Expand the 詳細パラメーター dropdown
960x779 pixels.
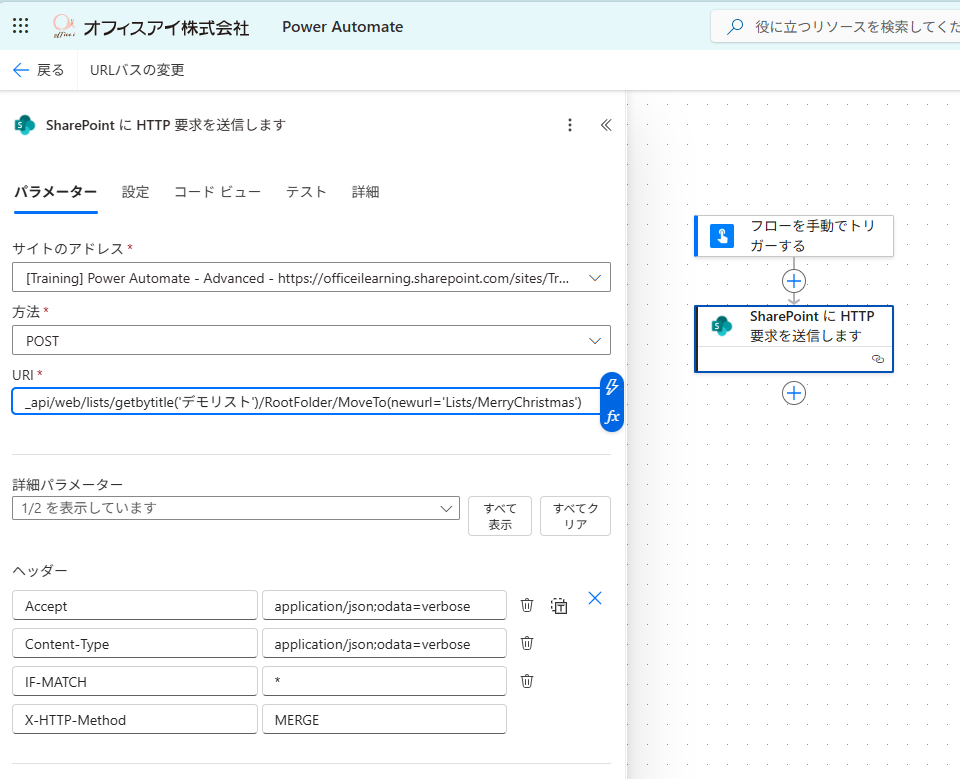pyautogui.click(x=446, y=508)
